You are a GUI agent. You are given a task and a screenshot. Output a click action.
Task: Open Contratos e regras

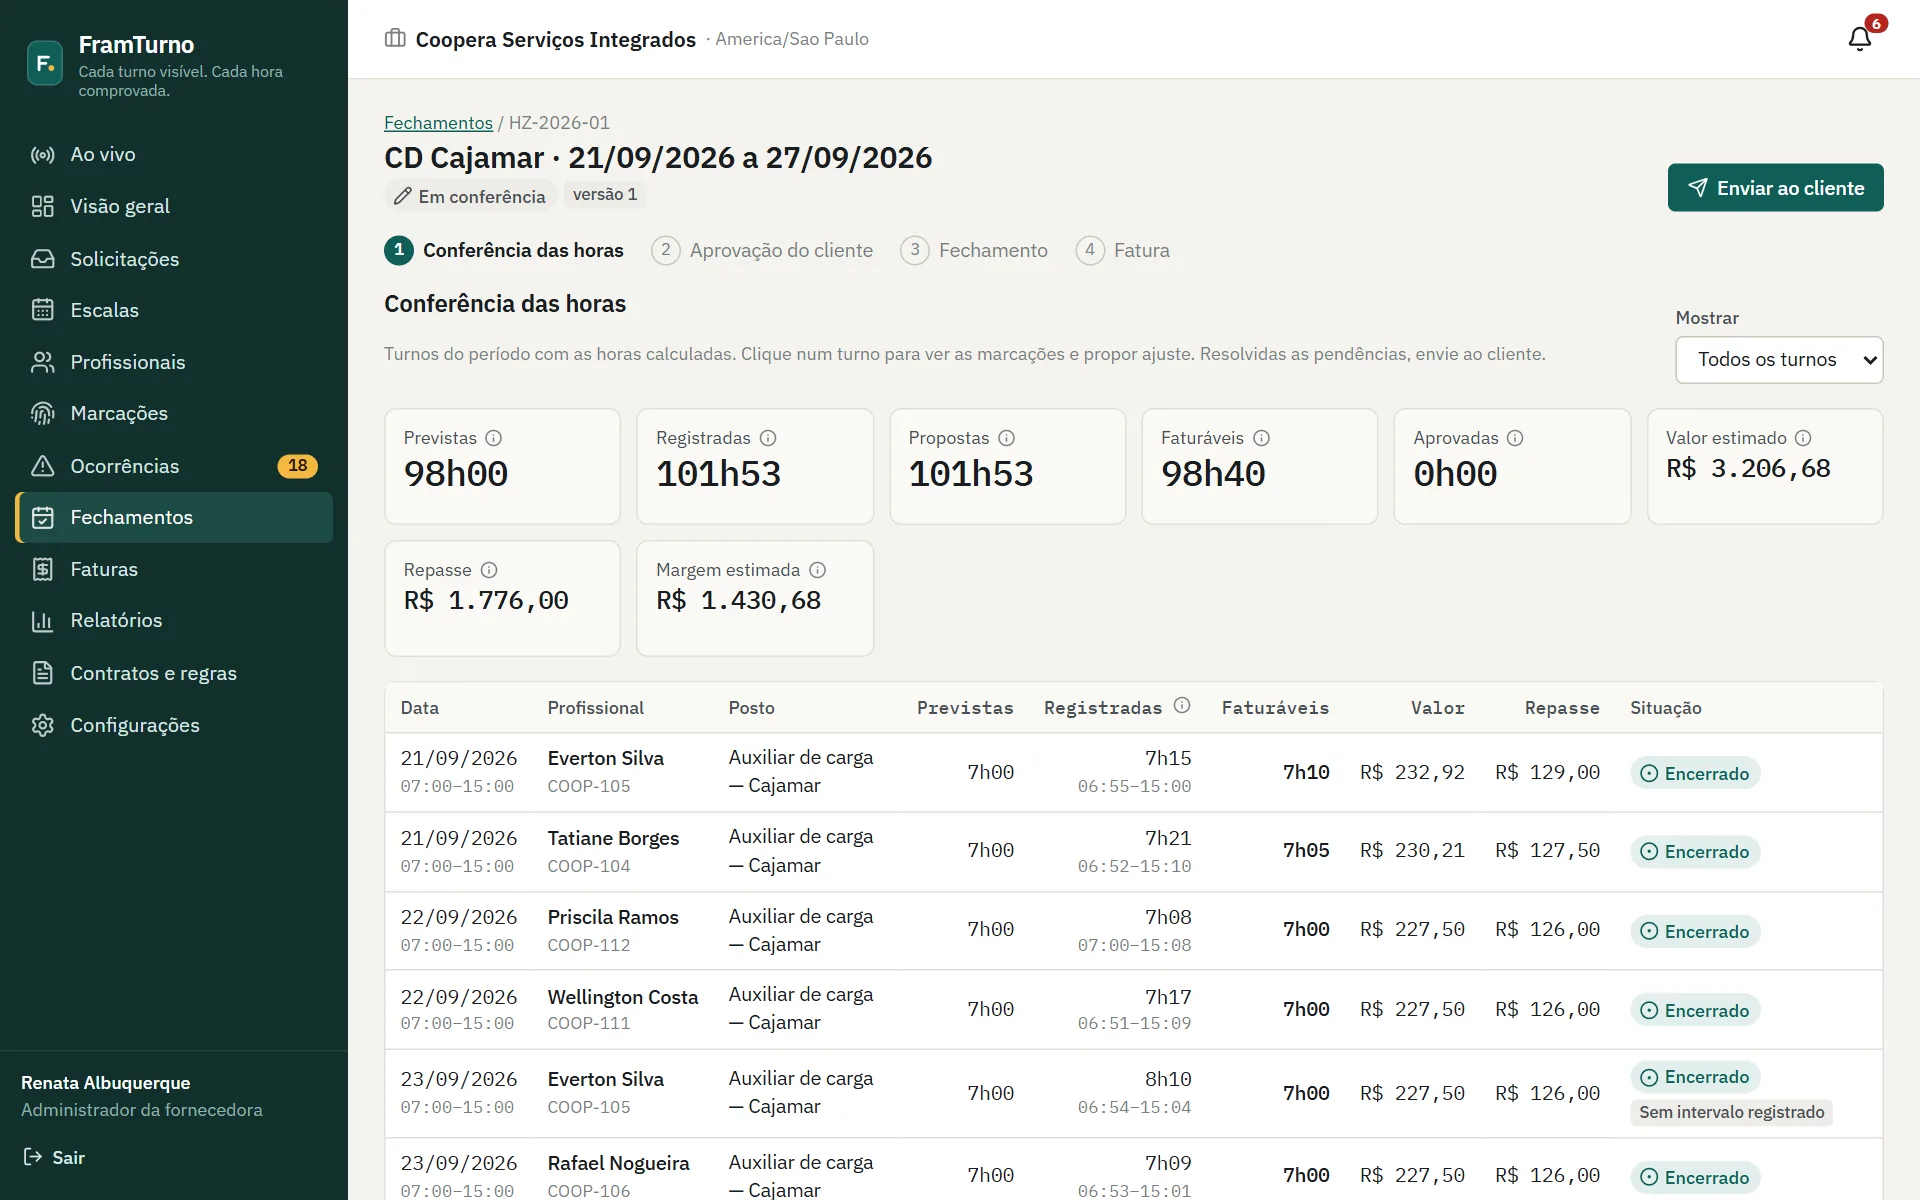174,673
